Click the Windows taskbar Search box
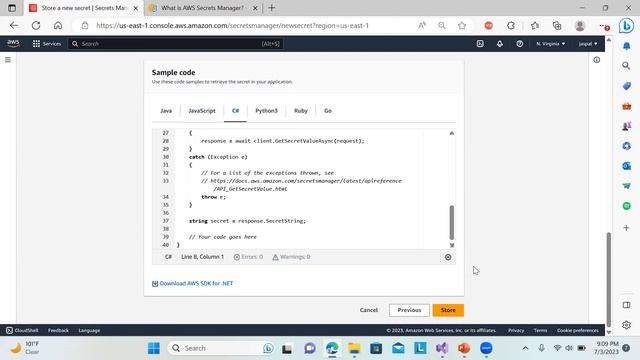The width and height of the screenshot is (640, 360). coord(221,348)
